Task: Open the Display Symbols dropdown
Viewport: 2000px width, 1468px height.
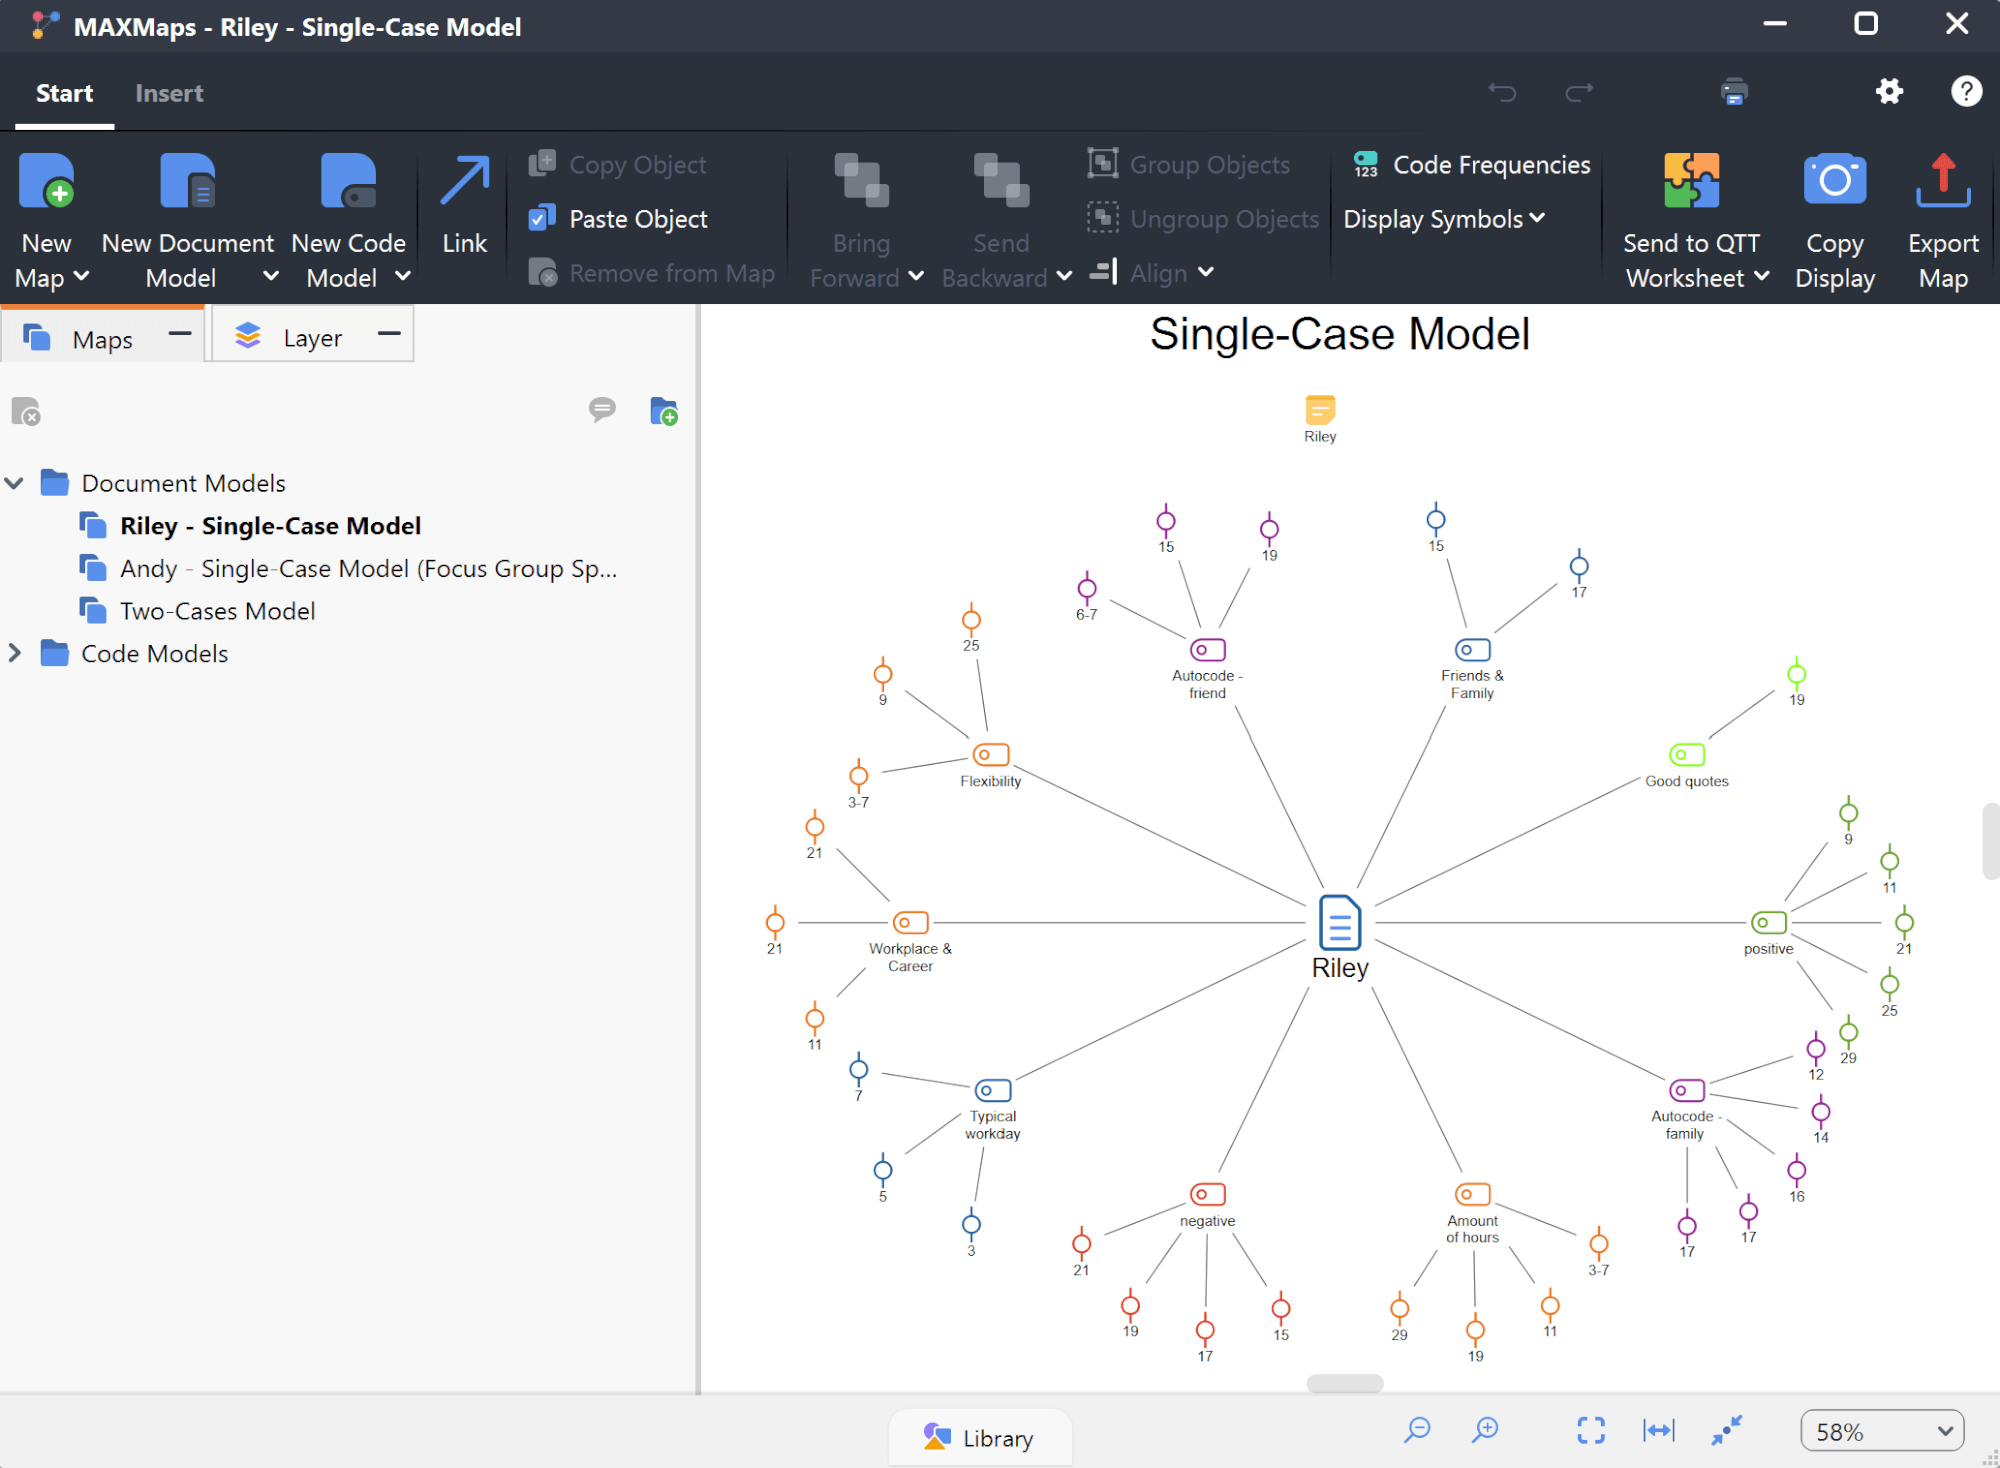Action: click(x=1445, y=219)
